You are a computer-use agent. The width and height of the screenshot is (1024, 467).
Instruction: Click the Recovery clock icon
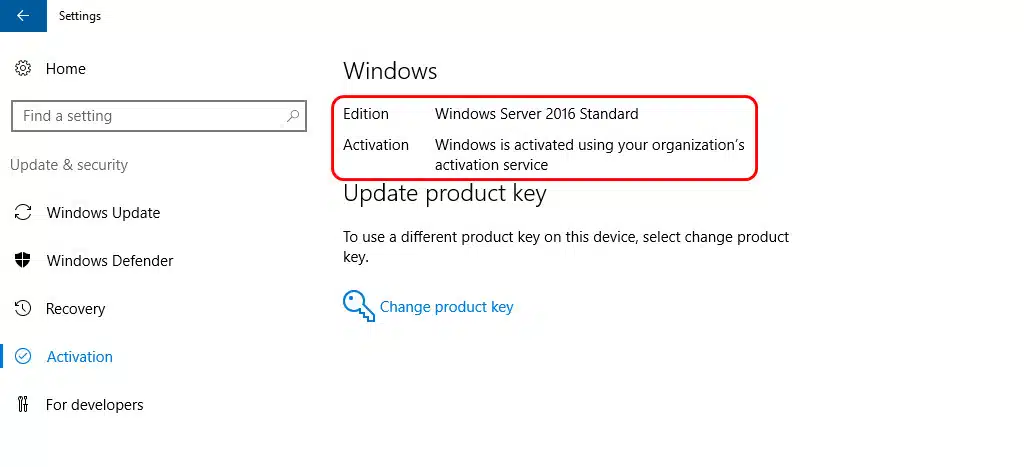click(x=23, y=309)
